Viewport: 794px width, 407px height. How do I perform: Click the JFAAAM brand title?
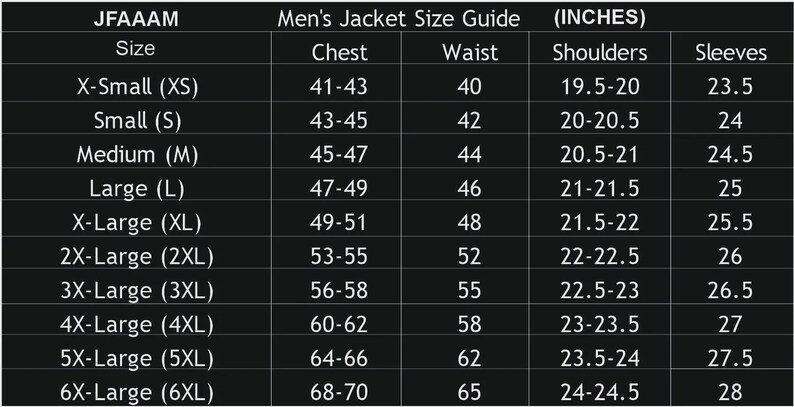pyautogui.click(x=136, y=20)
